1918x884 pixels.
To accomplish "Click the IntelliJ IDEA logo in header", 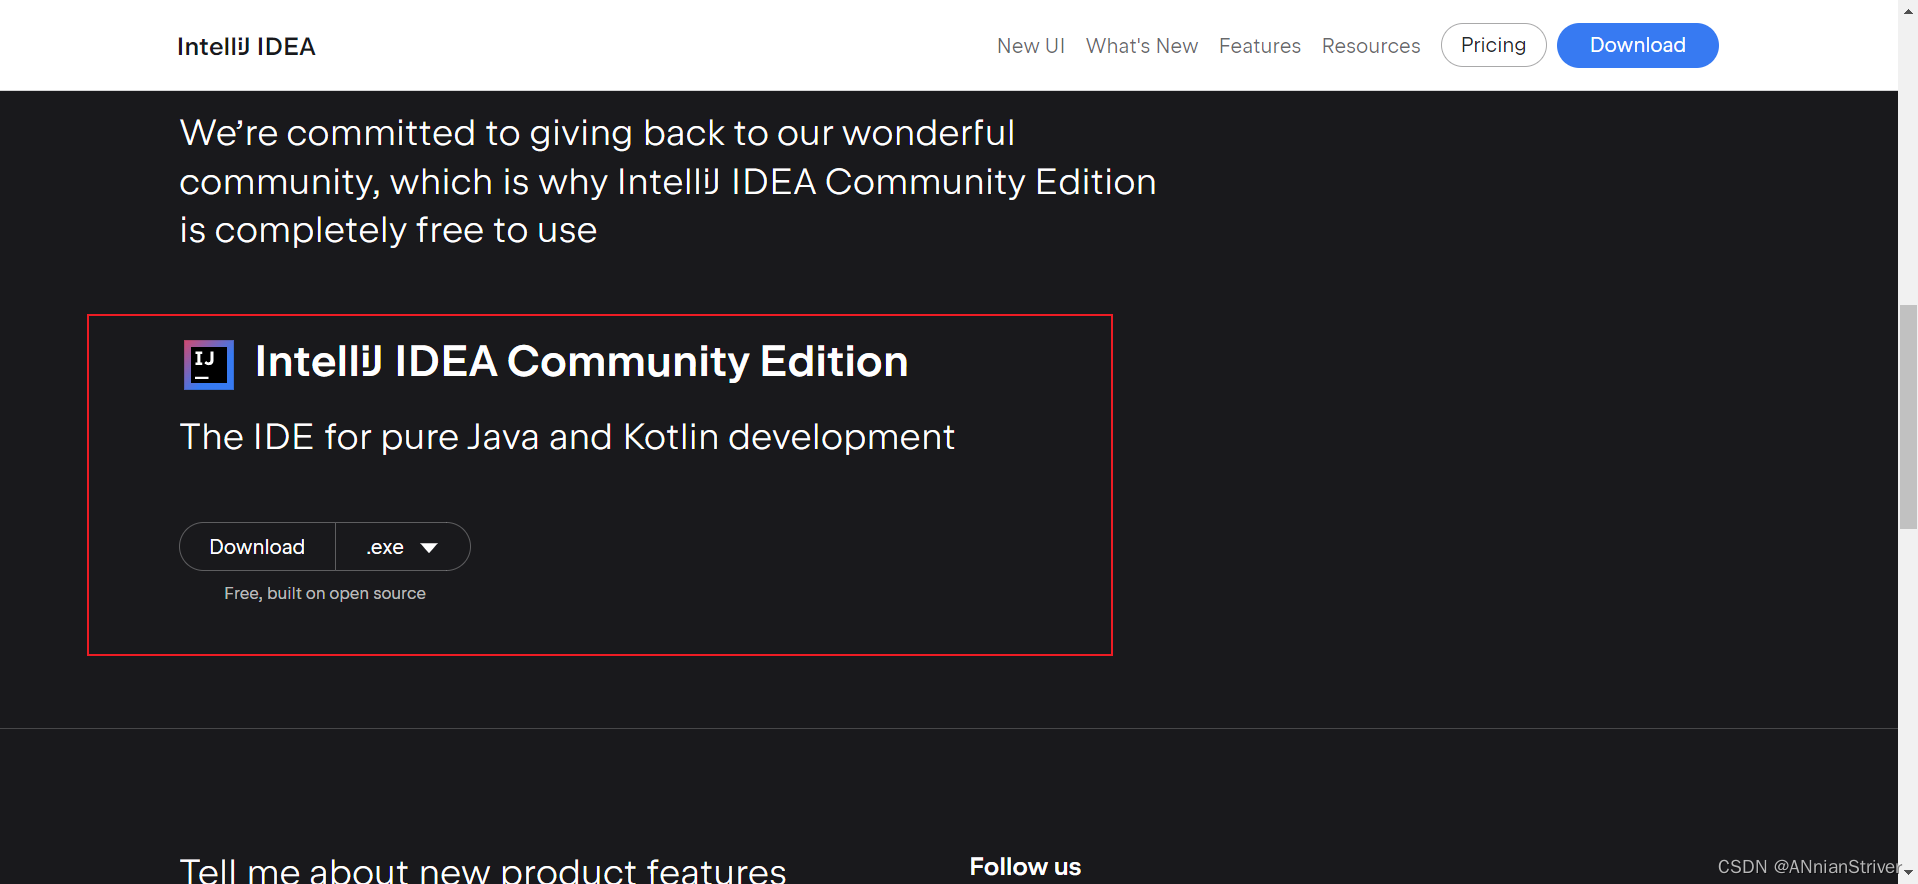I will click(246, 46).
